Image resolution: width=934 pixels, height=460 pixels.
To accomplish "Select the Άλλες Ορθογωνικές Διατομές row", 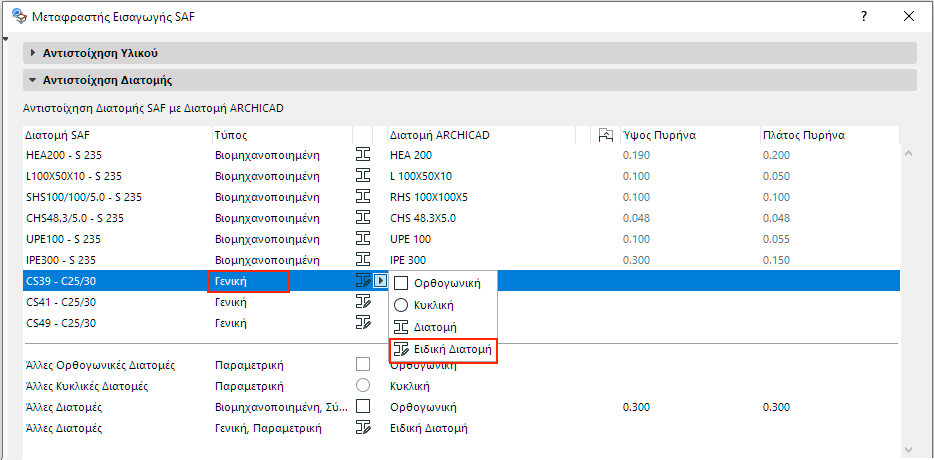I will click(461, 365).
